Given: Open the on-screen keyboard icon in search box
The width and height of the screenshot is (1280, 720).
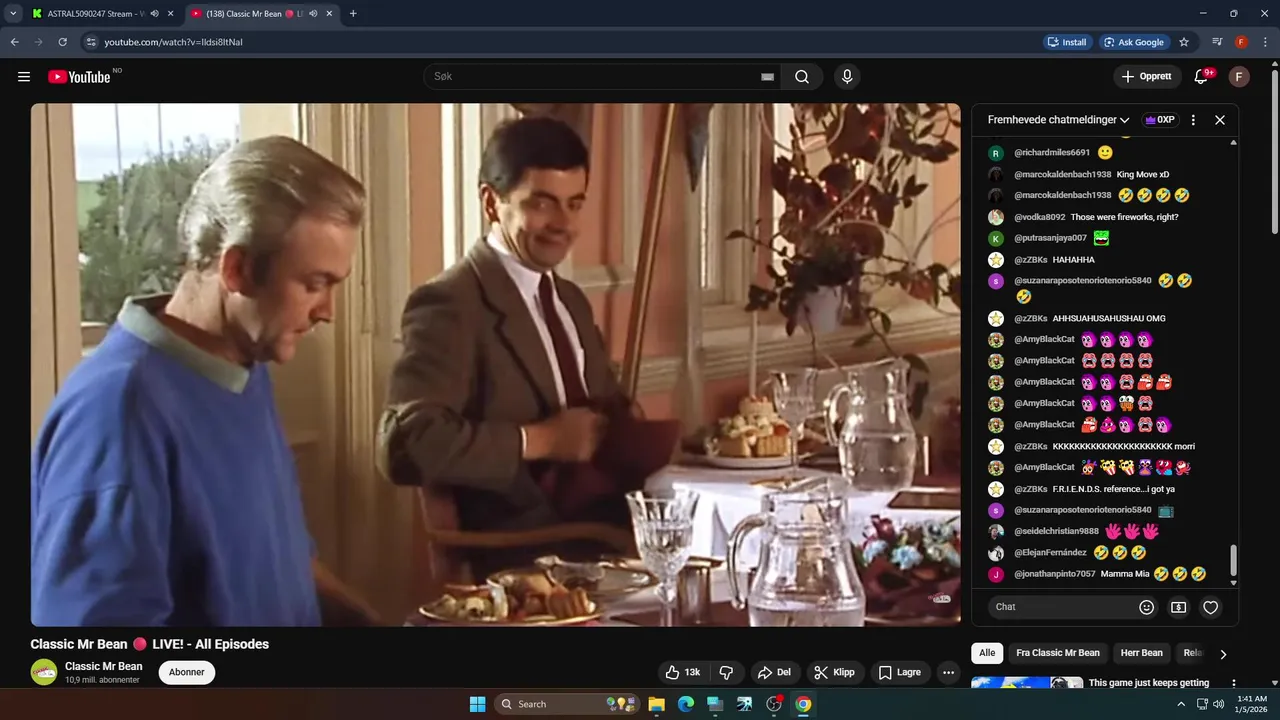Looking at the screenshot, I should (x=767, y=77).
